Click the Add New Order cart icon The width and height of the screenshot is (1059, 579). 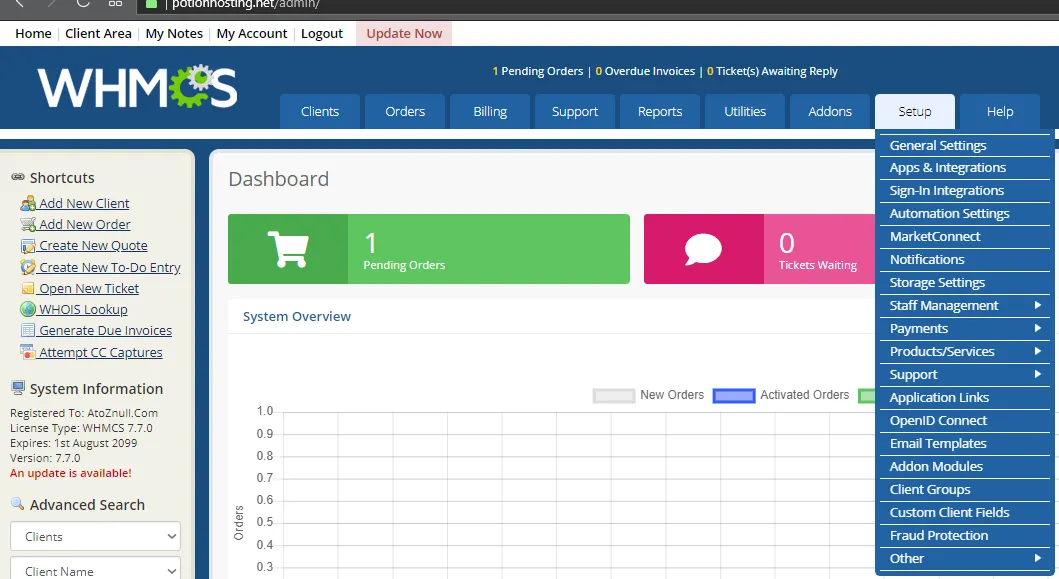[x=28, y=225]
